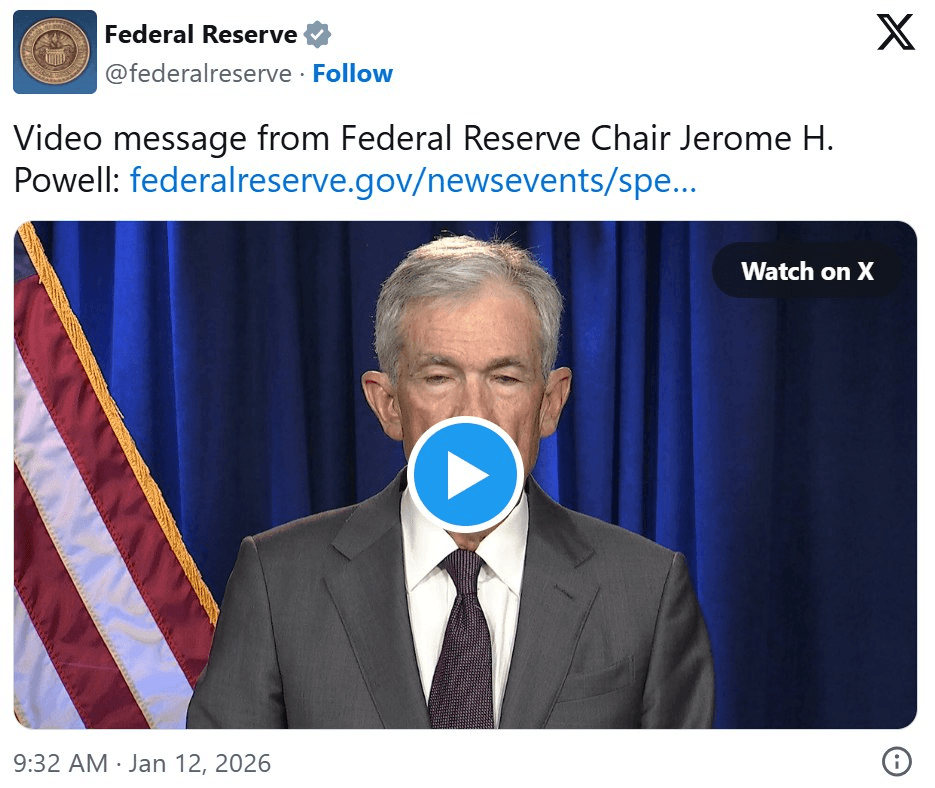Image resolution: width=935 pixels, height=788 pixels.
Task: Click the info icon below the video
Action: click(x=896, y=762)
